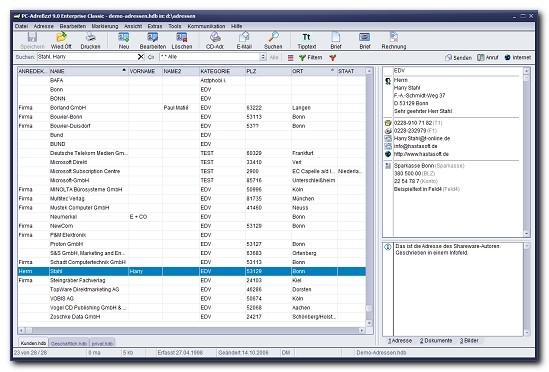Select the Steingräber Fachverlag row

point(192,281)
